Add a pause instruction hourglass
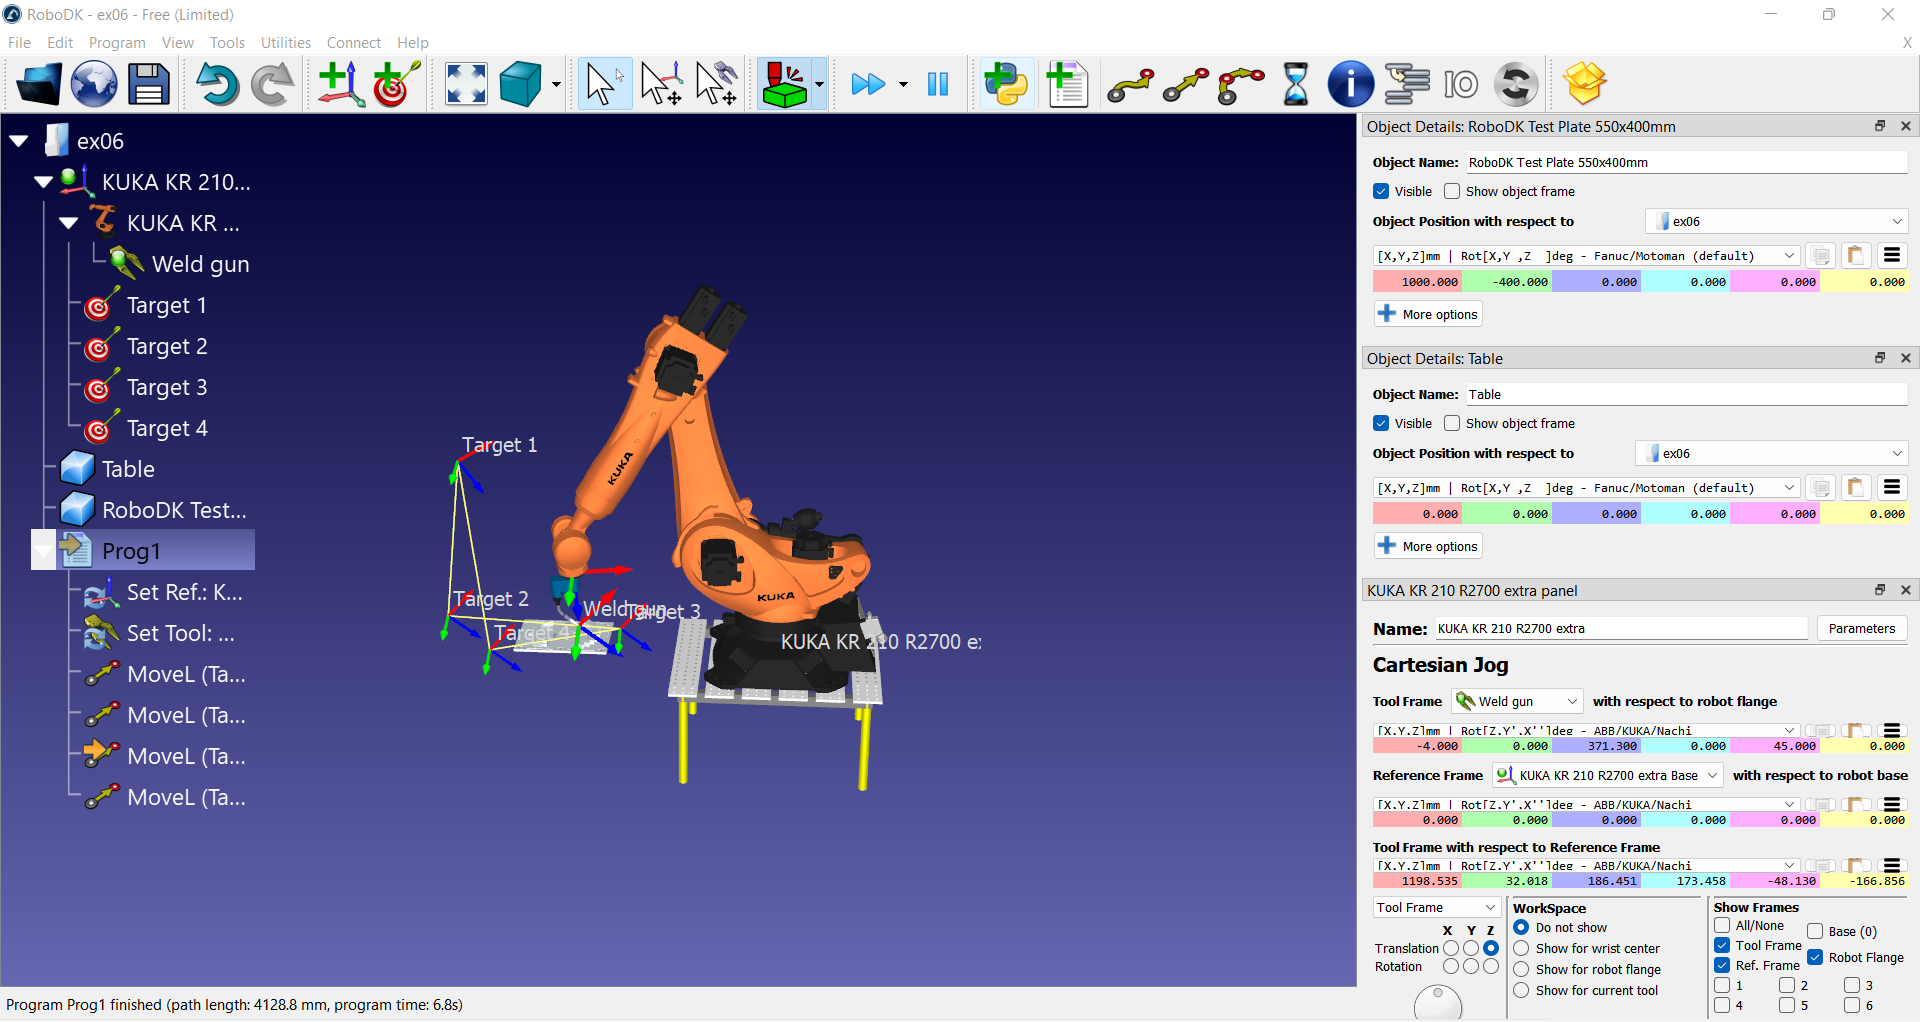This screenshot has height=1022, width=1920. tap(1295, 84)
